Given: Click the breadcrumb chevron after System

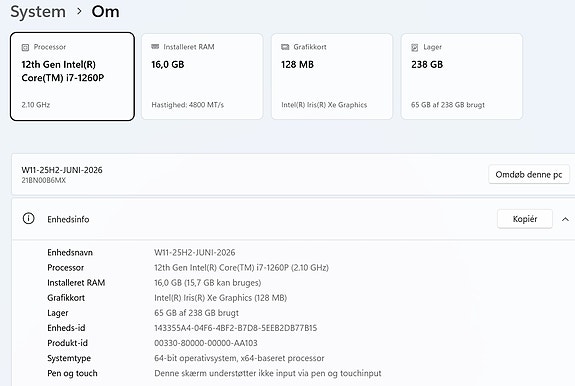Looking at the screenshot, I should point(79,11).
